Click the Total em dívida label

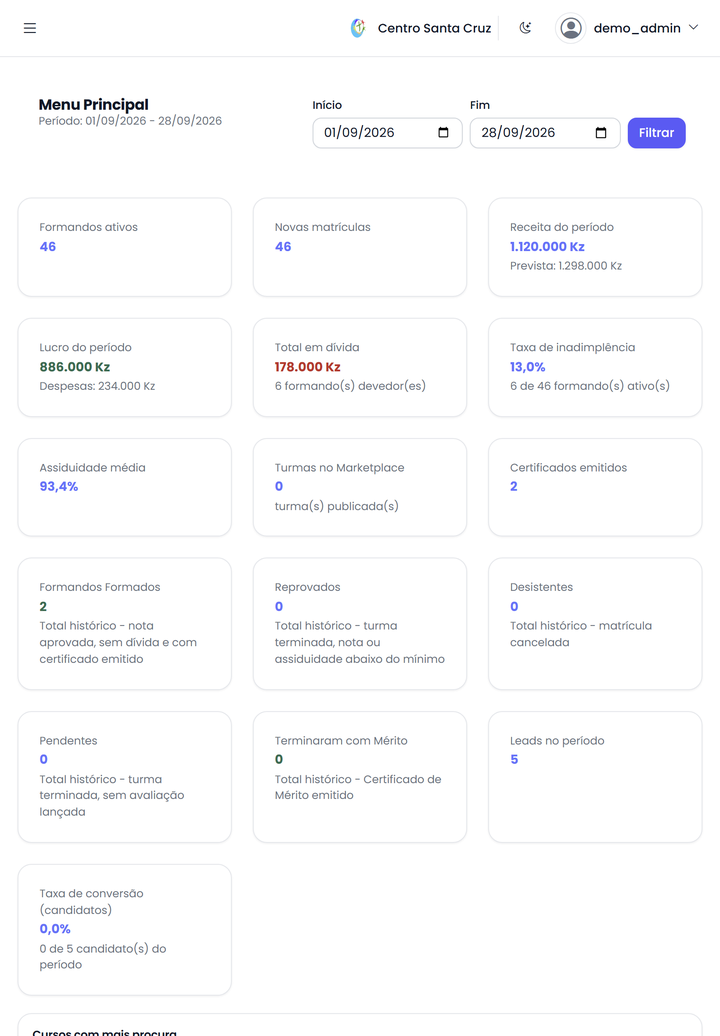pos(317,347)
